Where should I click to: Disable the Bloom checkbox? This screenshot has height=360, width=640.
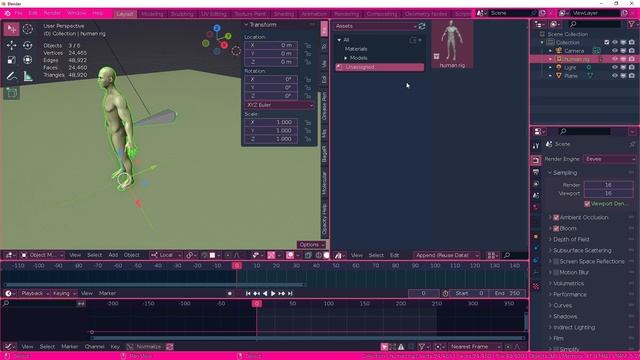point(556,229)
